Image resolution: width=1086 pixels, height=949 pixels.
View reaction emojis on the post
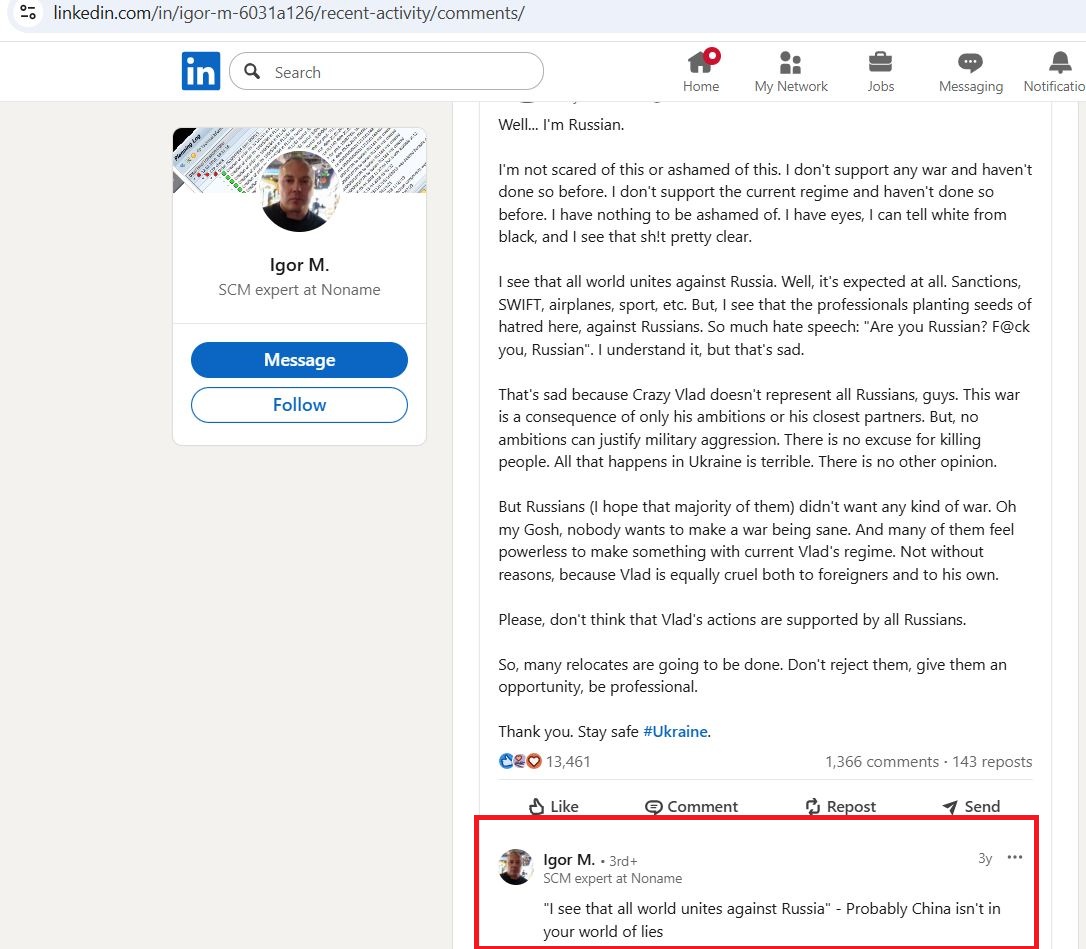520,761
